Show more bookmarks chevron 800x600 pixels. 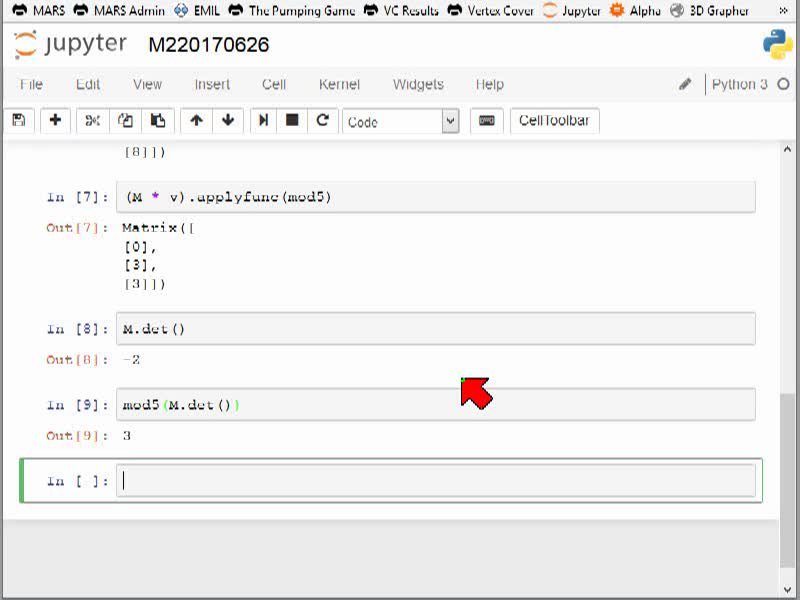(783, 10)
